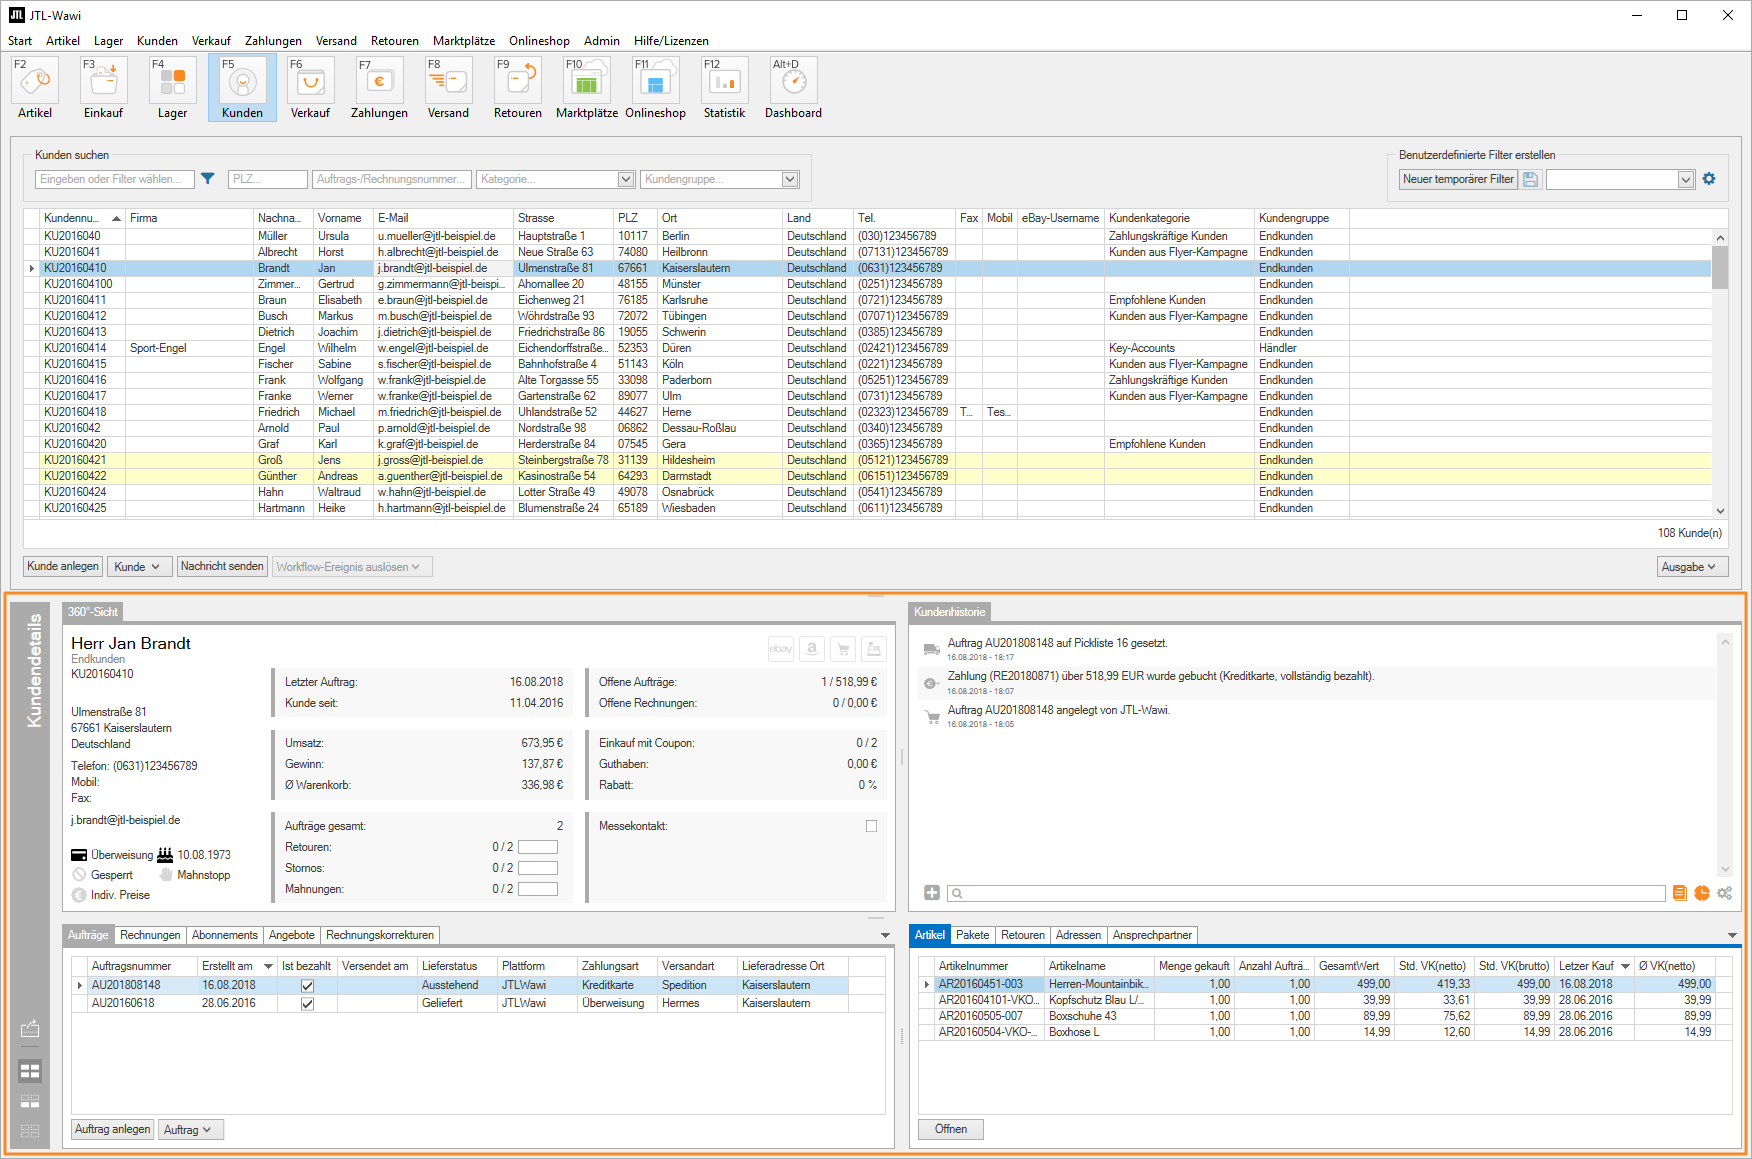This screenshot has width=1752, height=1159.
Task: Switch to the Rechnungen tab
Action: (150, 935)
